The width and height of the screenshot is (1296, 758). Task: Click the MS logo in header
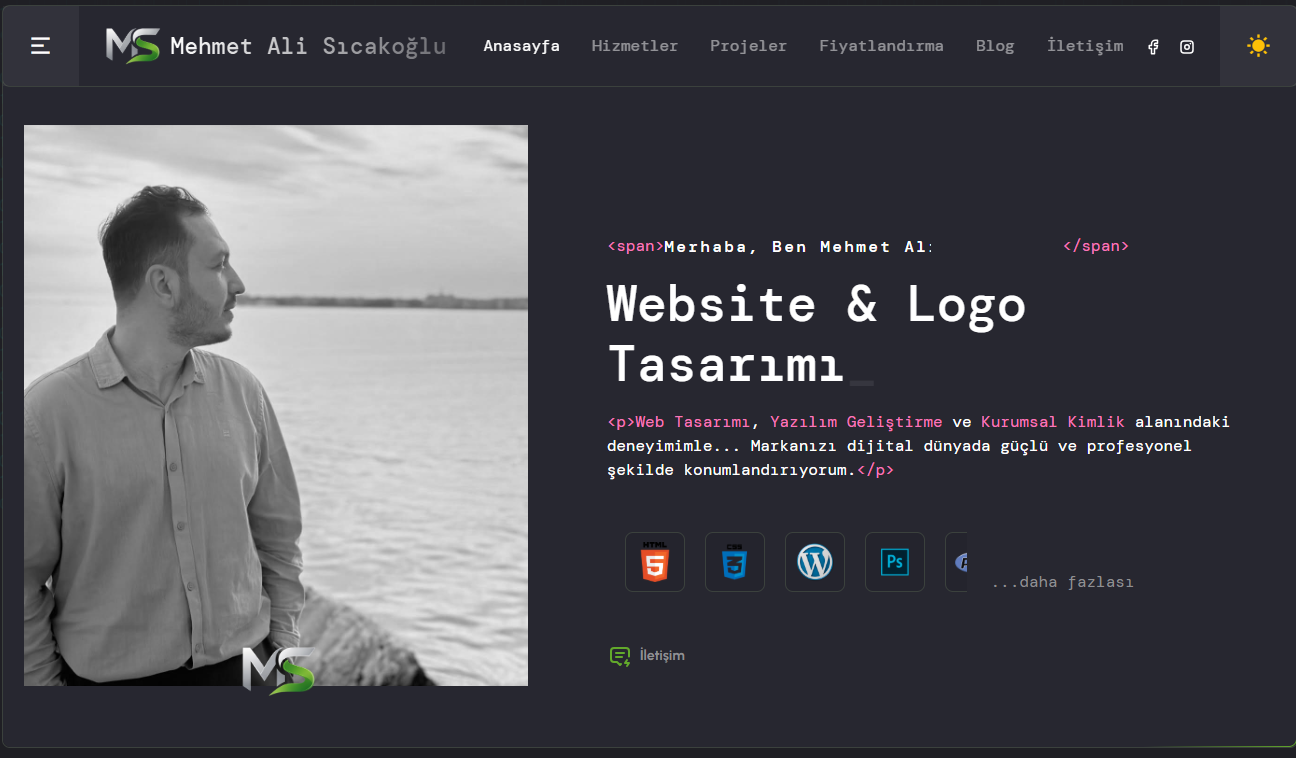(132, 46)
